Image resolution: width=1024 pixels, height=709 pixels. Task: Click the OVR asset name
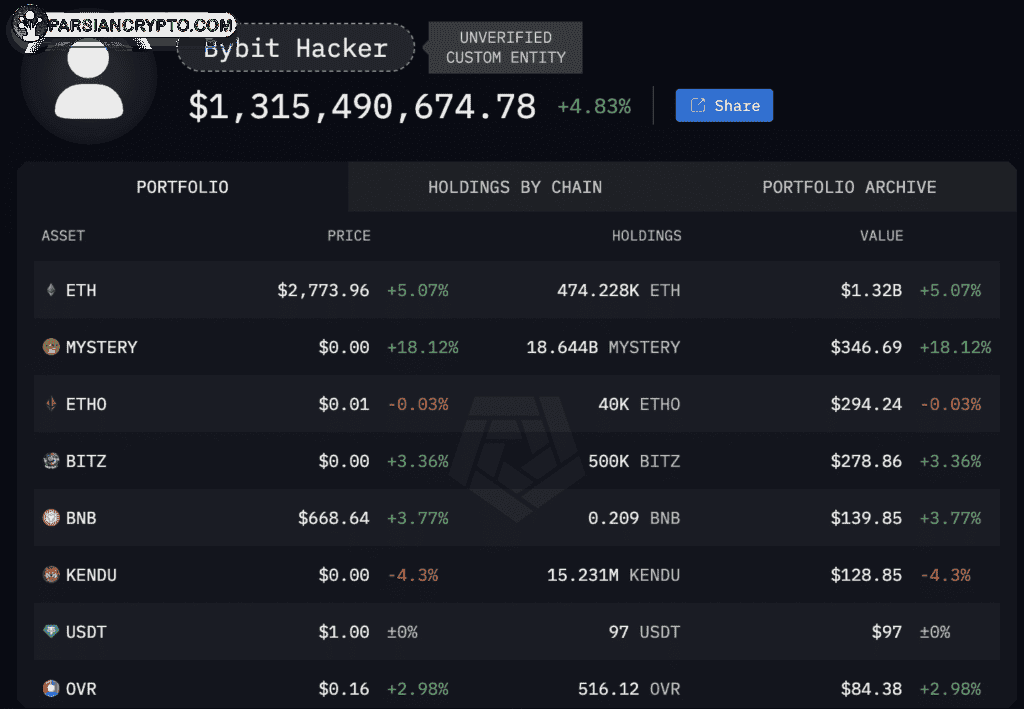pyautogui.click(x=81, y=688)
